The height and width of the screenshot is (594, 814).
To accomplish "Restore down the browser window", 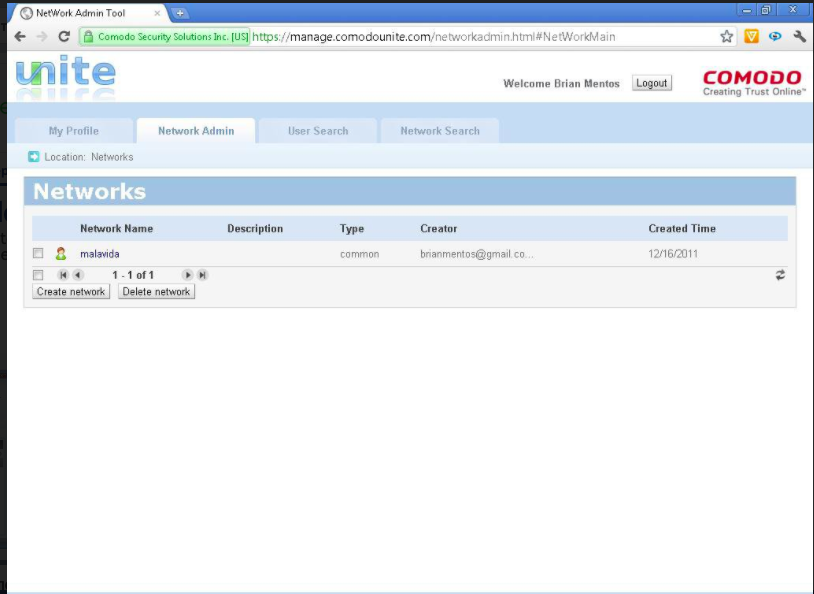I will (x=765, y=10).
